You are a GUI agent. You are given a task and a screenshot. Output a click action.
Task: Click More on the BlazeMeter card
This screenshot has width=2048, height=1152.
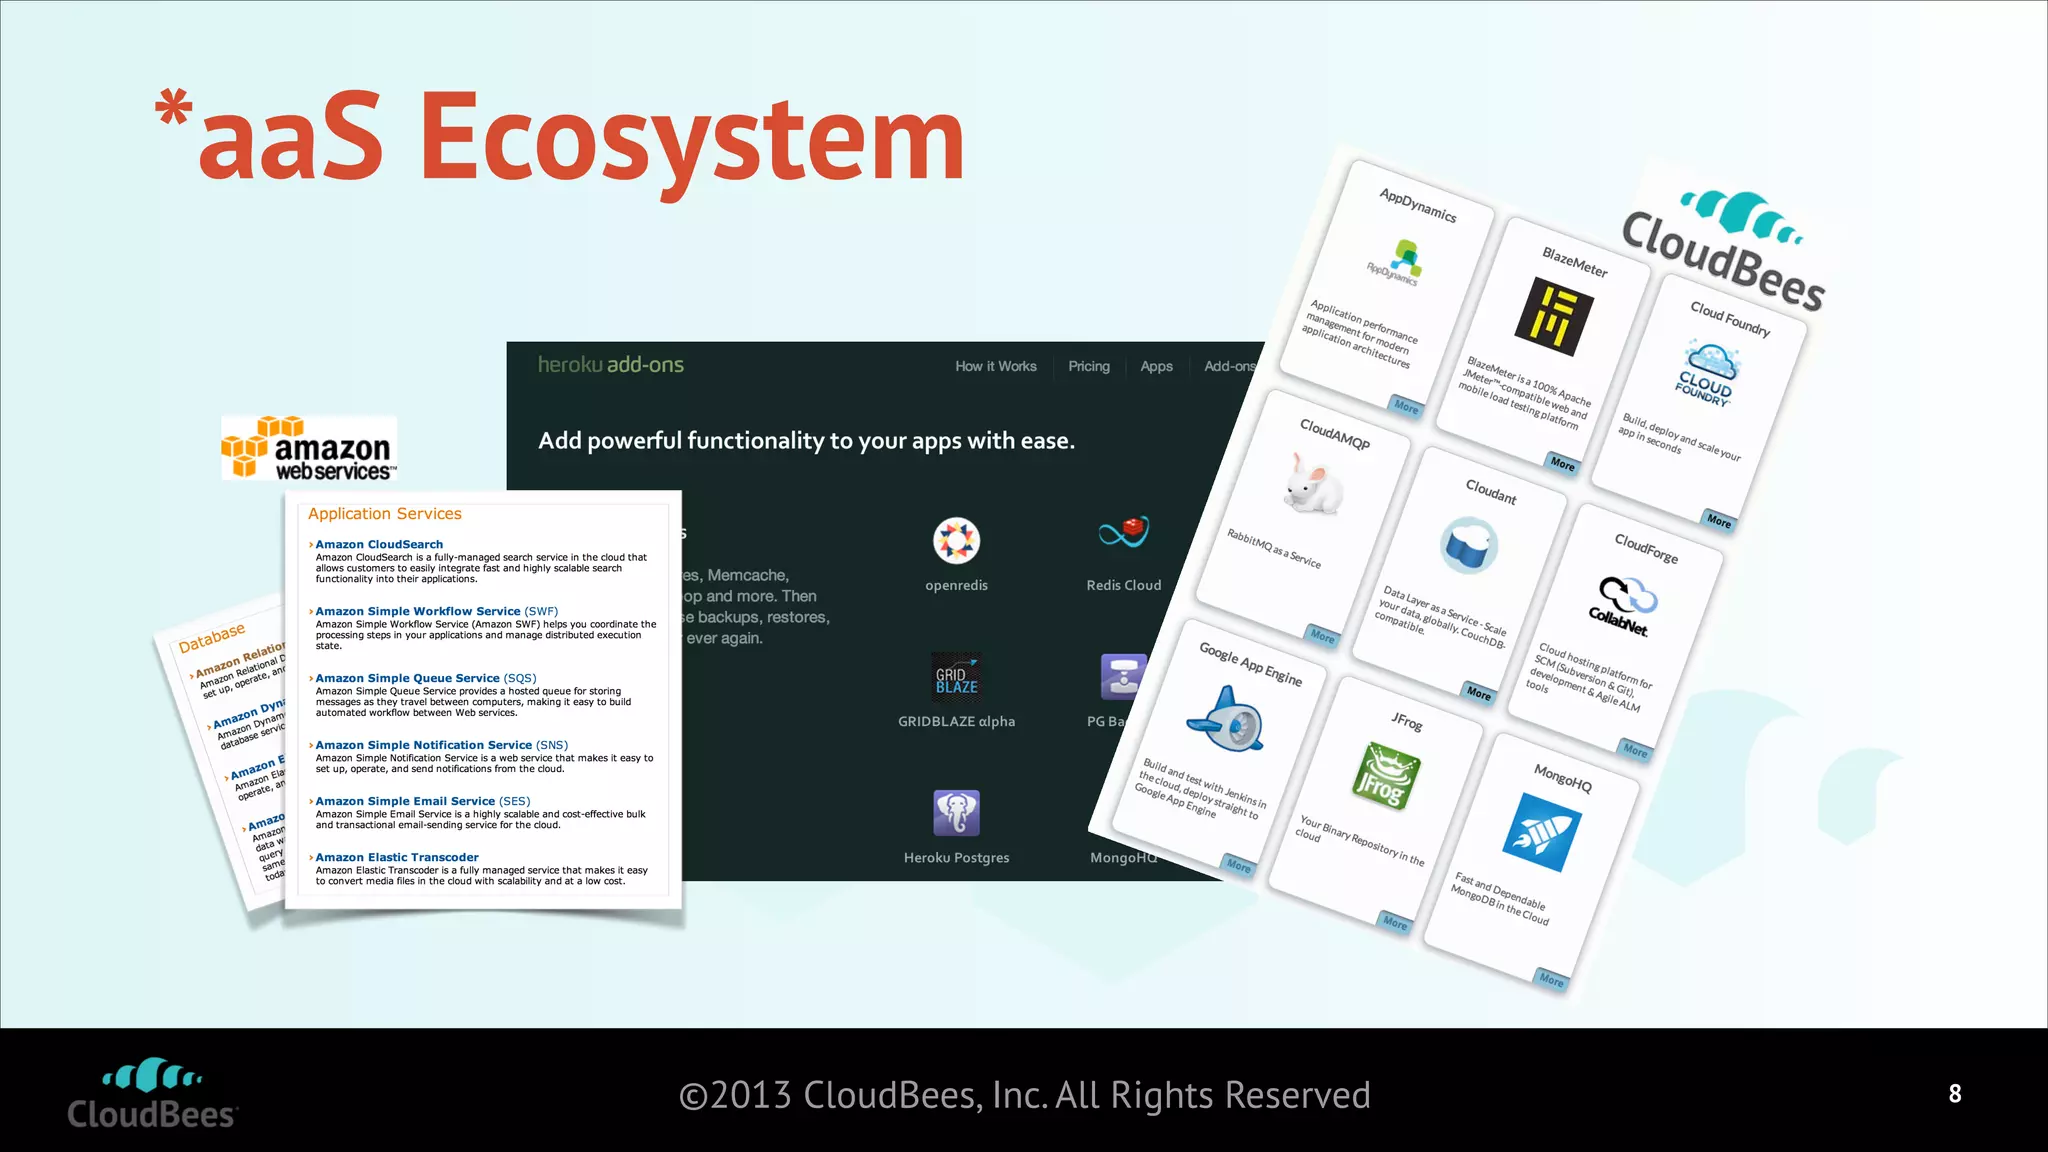coord(1562,464)
